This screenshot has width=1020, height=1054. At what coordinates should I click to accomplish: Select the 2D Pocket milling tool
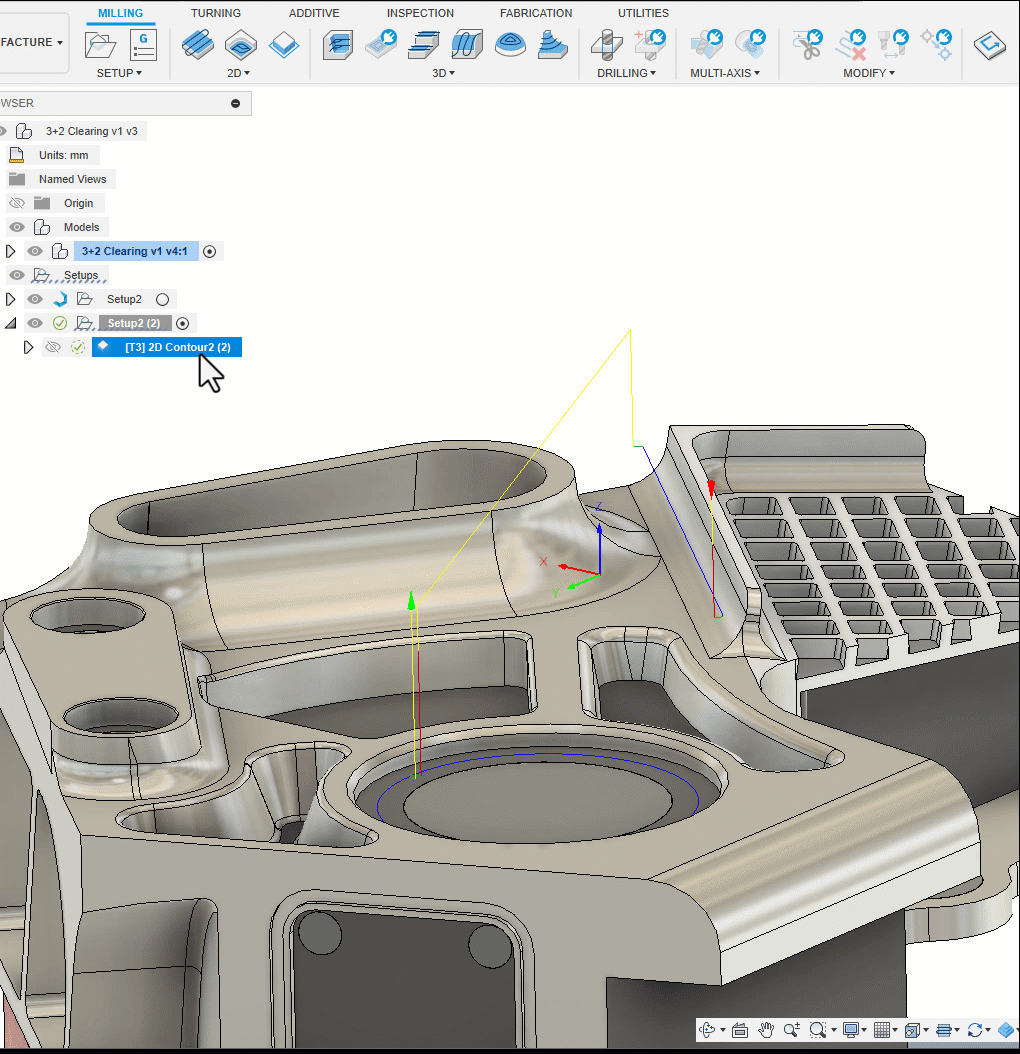(241, 44)
